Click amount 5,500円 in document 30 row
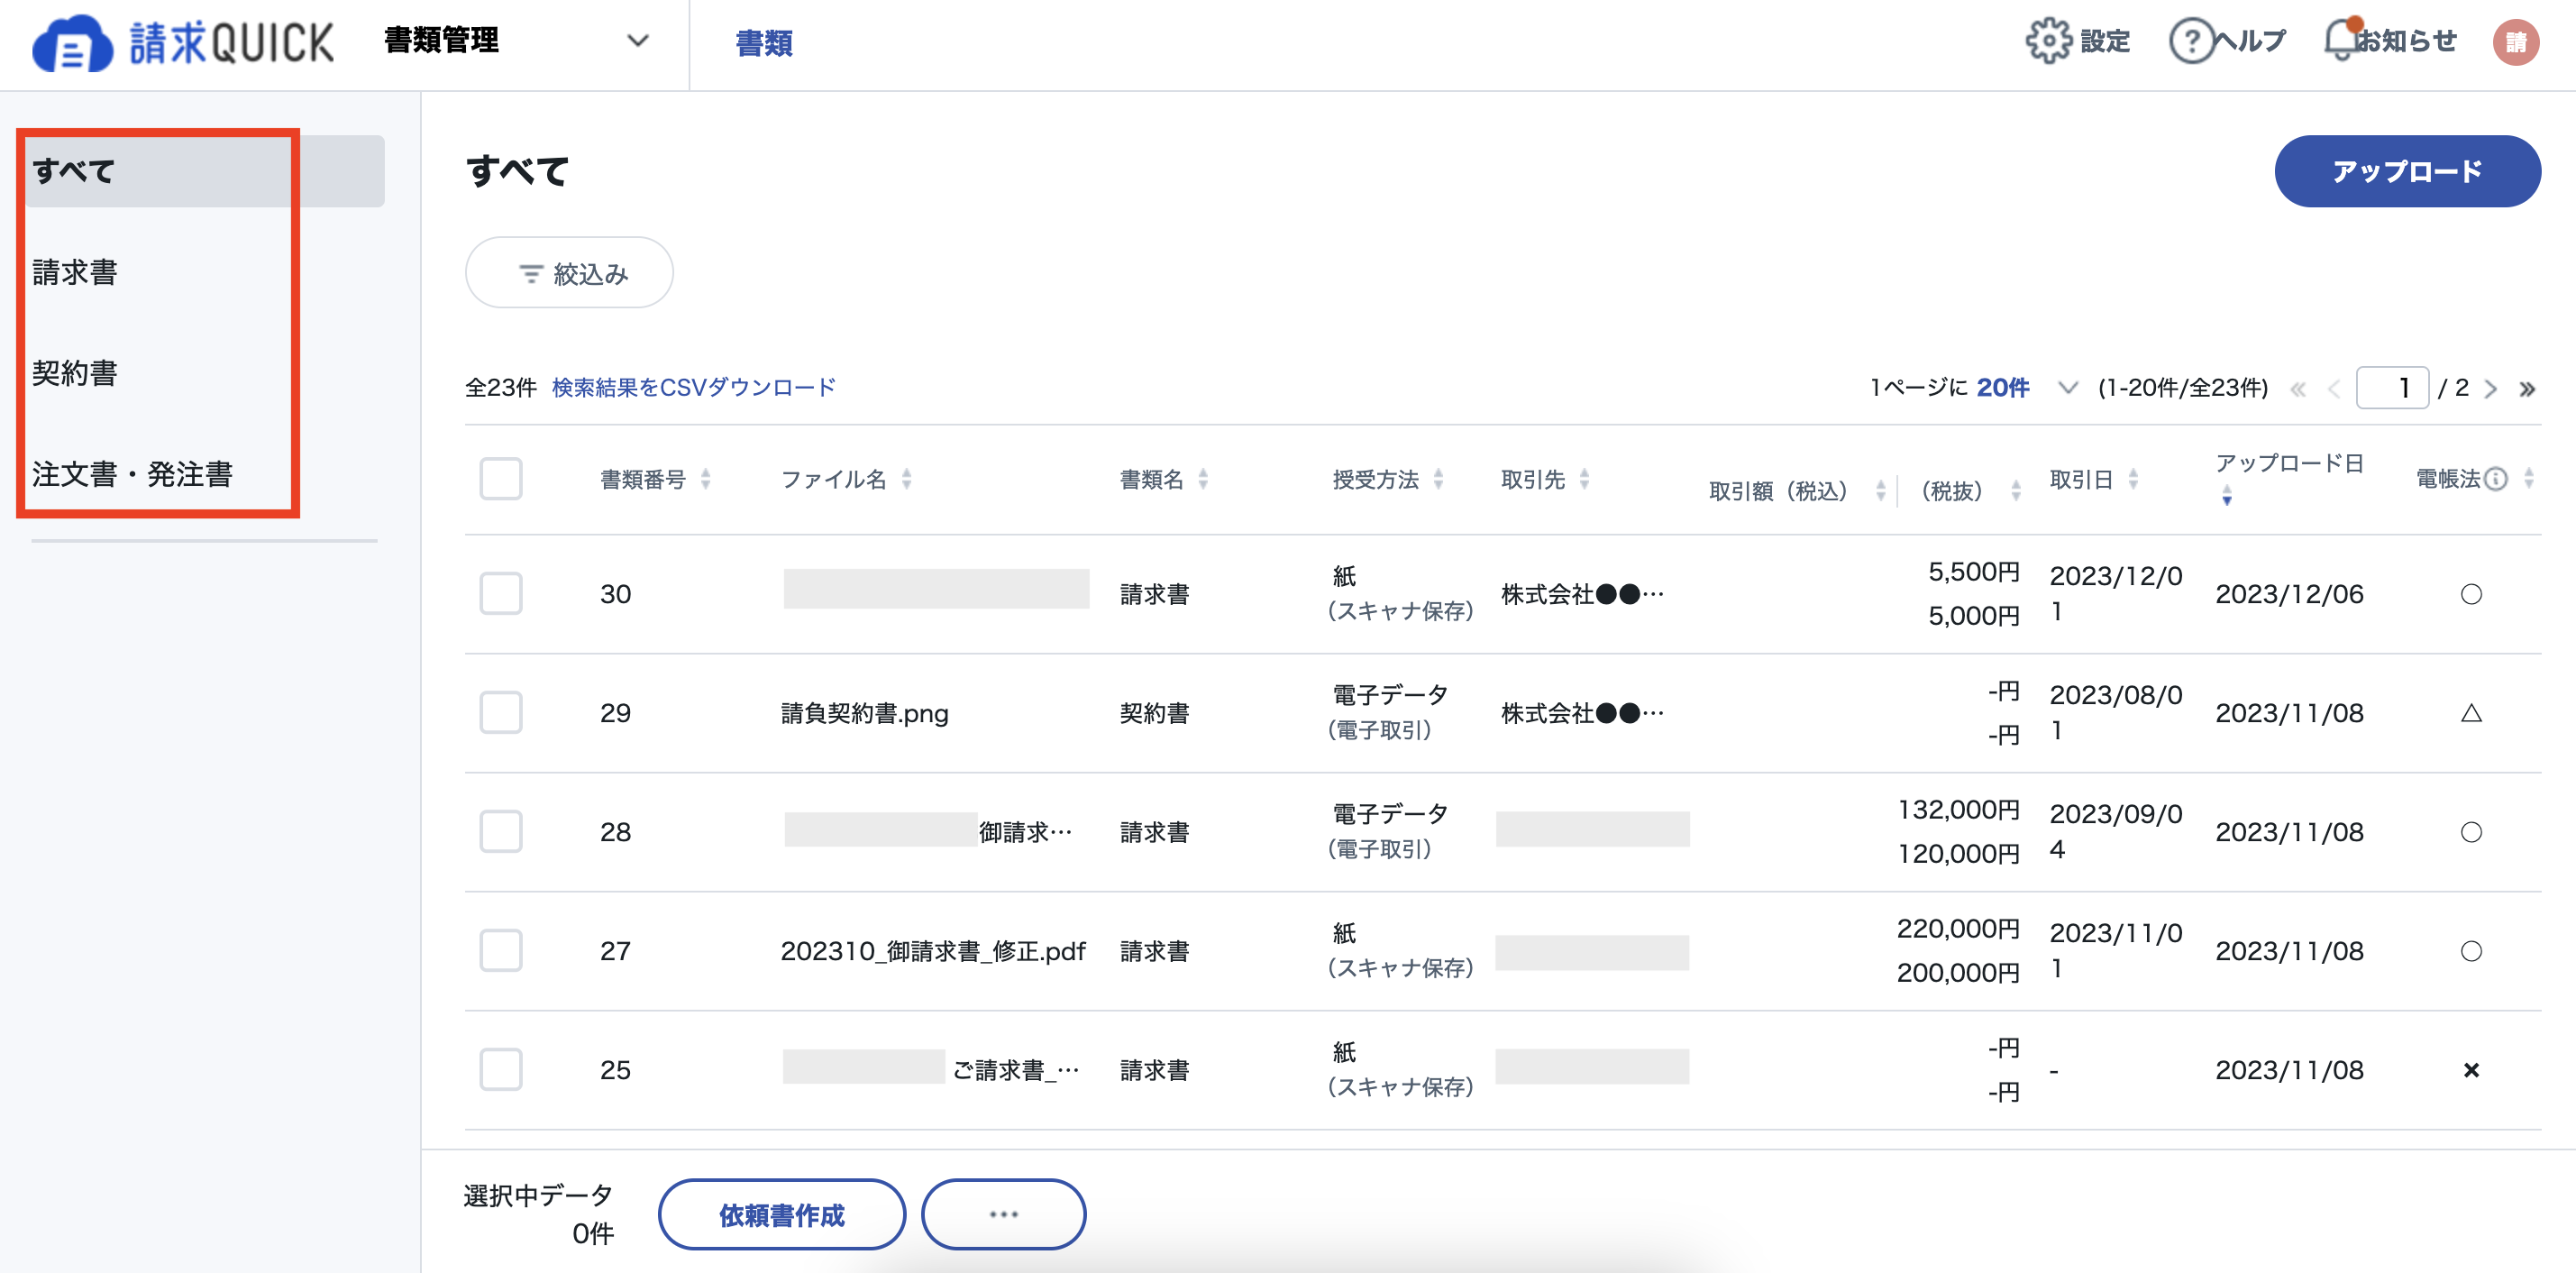 click(x=1974, y=572)
